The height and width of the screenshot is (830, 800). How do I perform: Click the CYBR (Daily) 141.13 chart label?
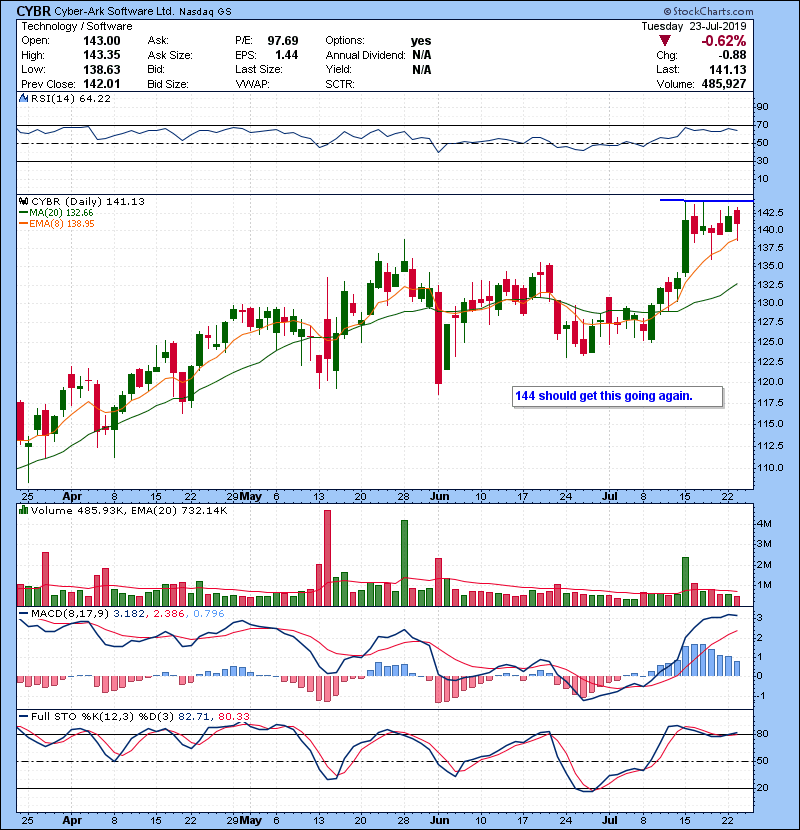[88, 201]
